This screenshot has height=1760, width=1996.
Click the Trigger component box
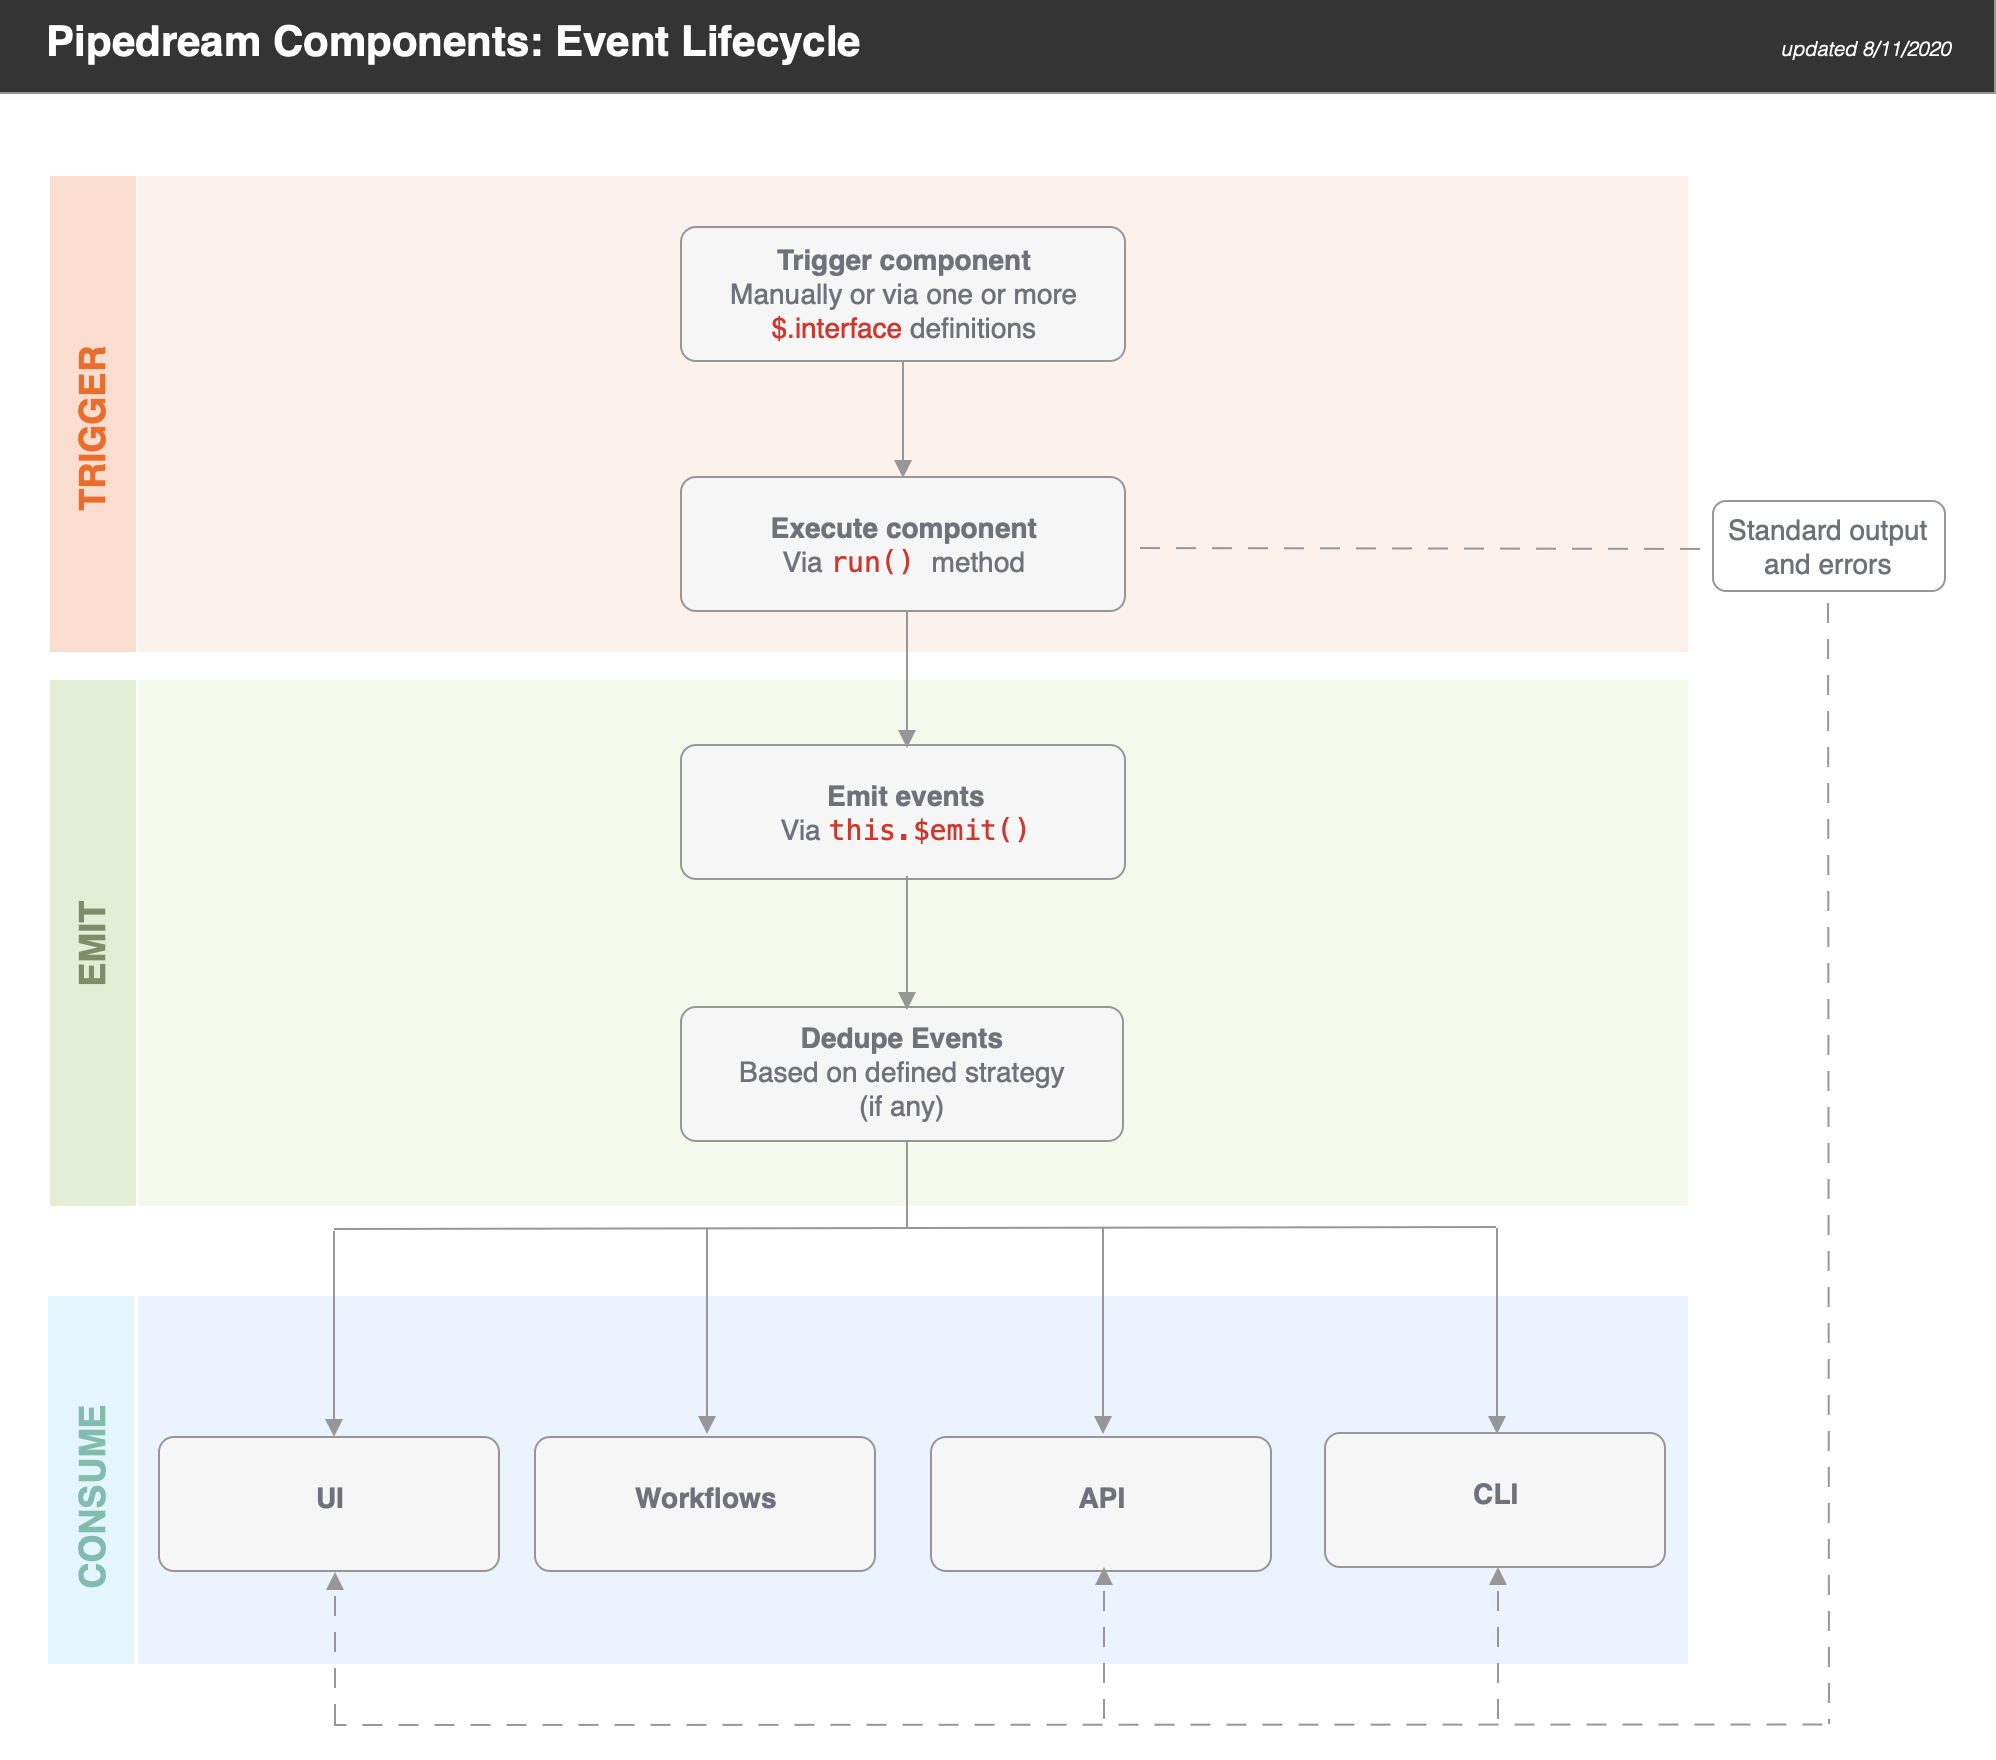pos(902,293)
